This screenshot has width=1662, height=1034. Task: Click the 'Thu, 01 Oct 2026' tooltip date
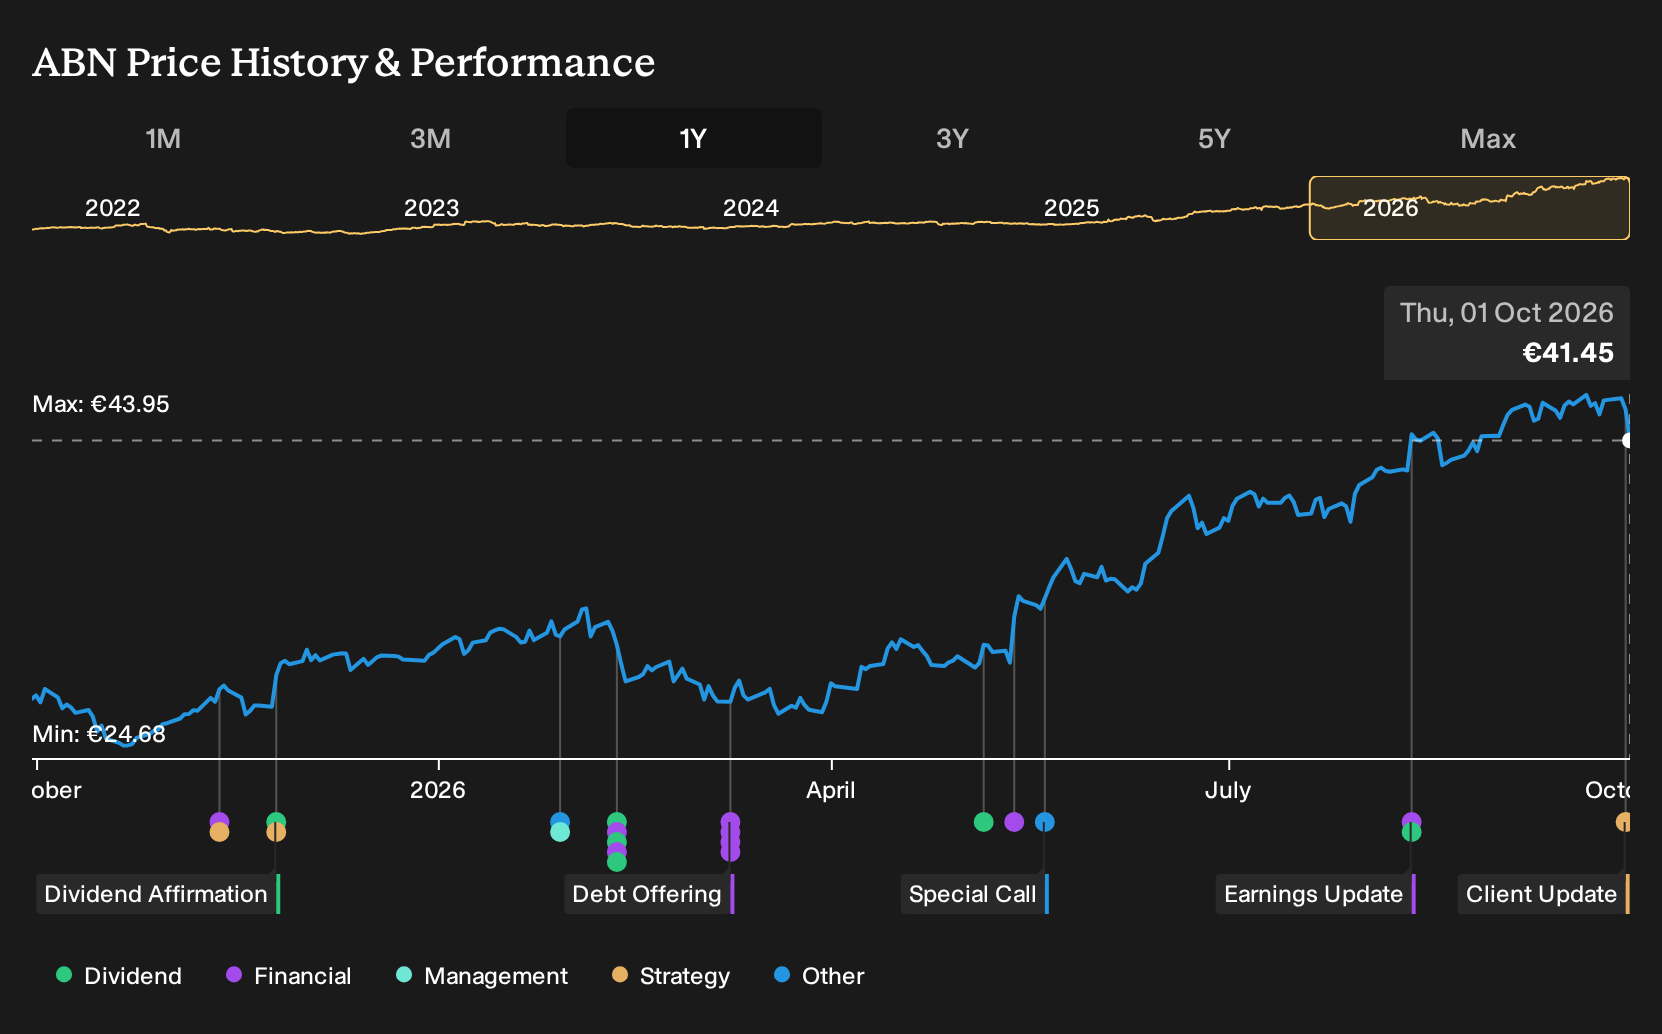tap(1507, 313)
